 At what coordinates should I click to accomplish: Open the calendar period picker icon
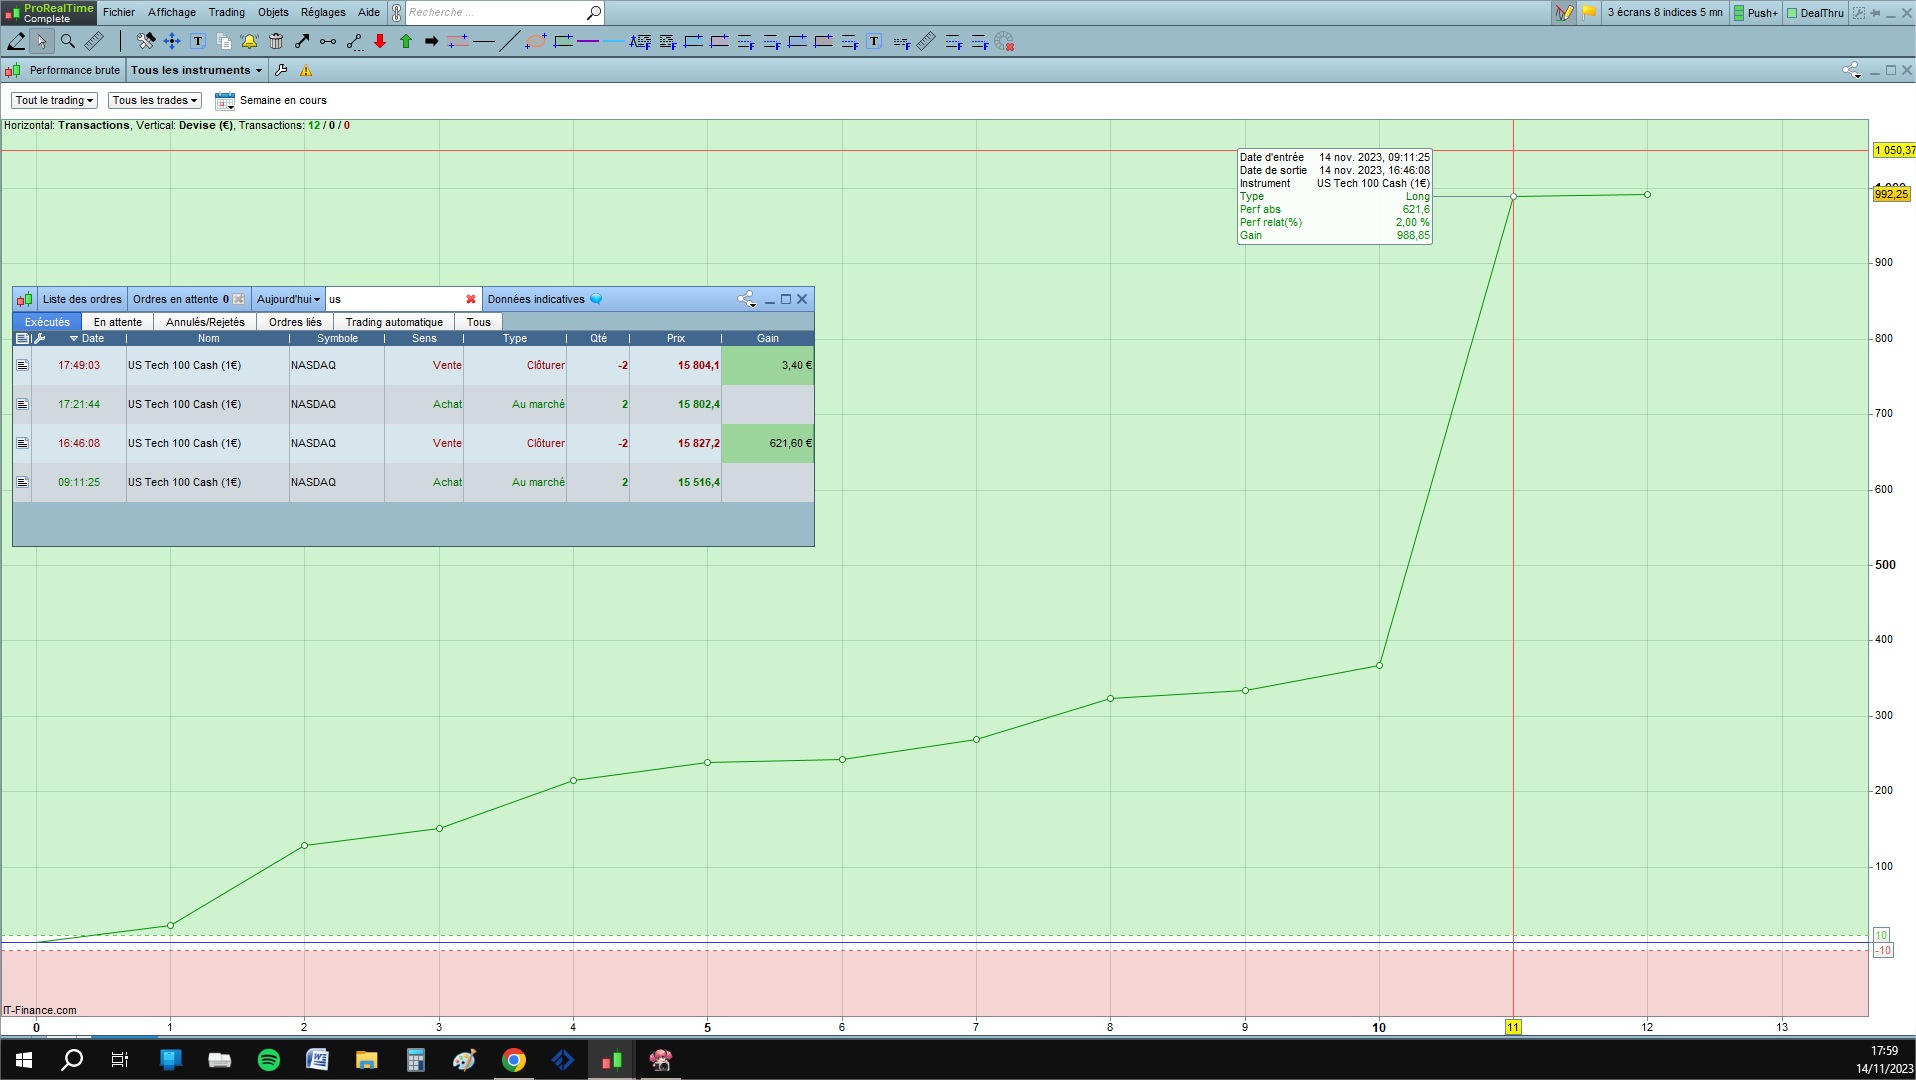[225, 101]
